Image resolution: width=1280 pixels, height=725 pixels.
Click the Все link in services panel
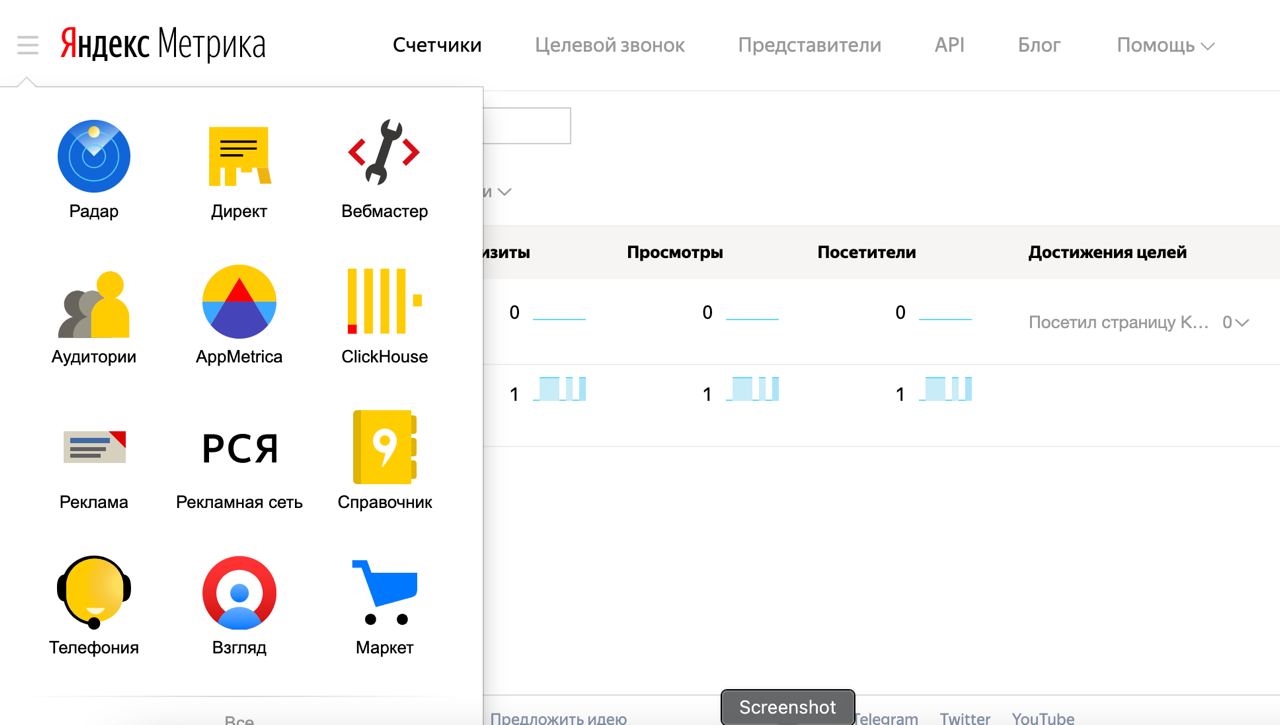239,719
